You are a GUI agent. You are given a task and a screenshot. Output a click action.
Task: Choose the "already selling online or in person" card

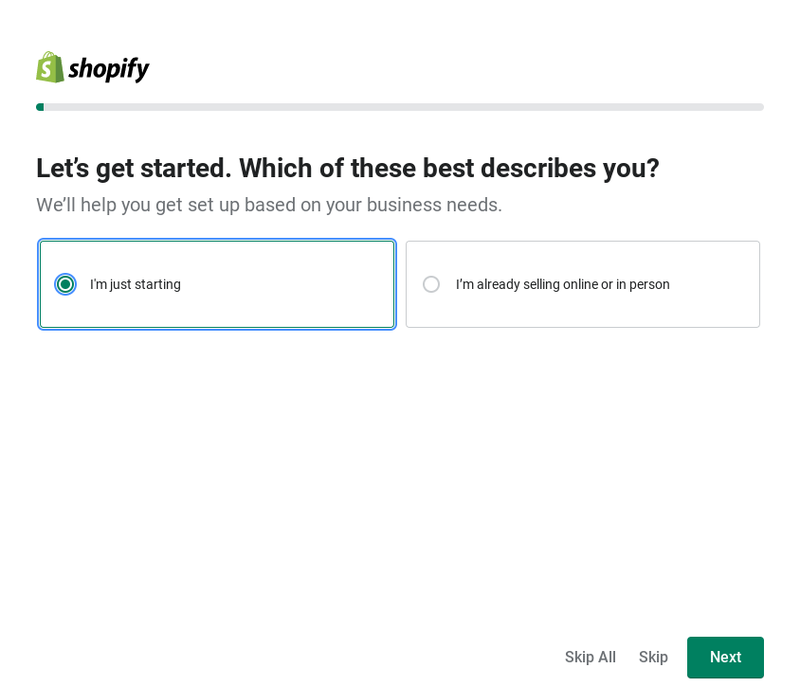point(583,284)
